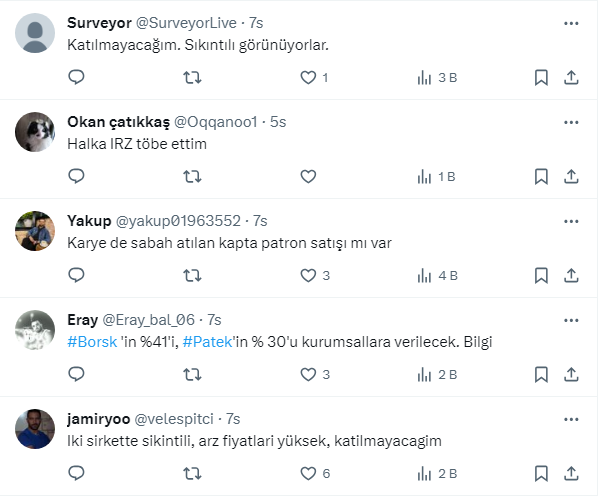Retweet jamiryoo's post

pyautogui.click(x=191, y=473)
